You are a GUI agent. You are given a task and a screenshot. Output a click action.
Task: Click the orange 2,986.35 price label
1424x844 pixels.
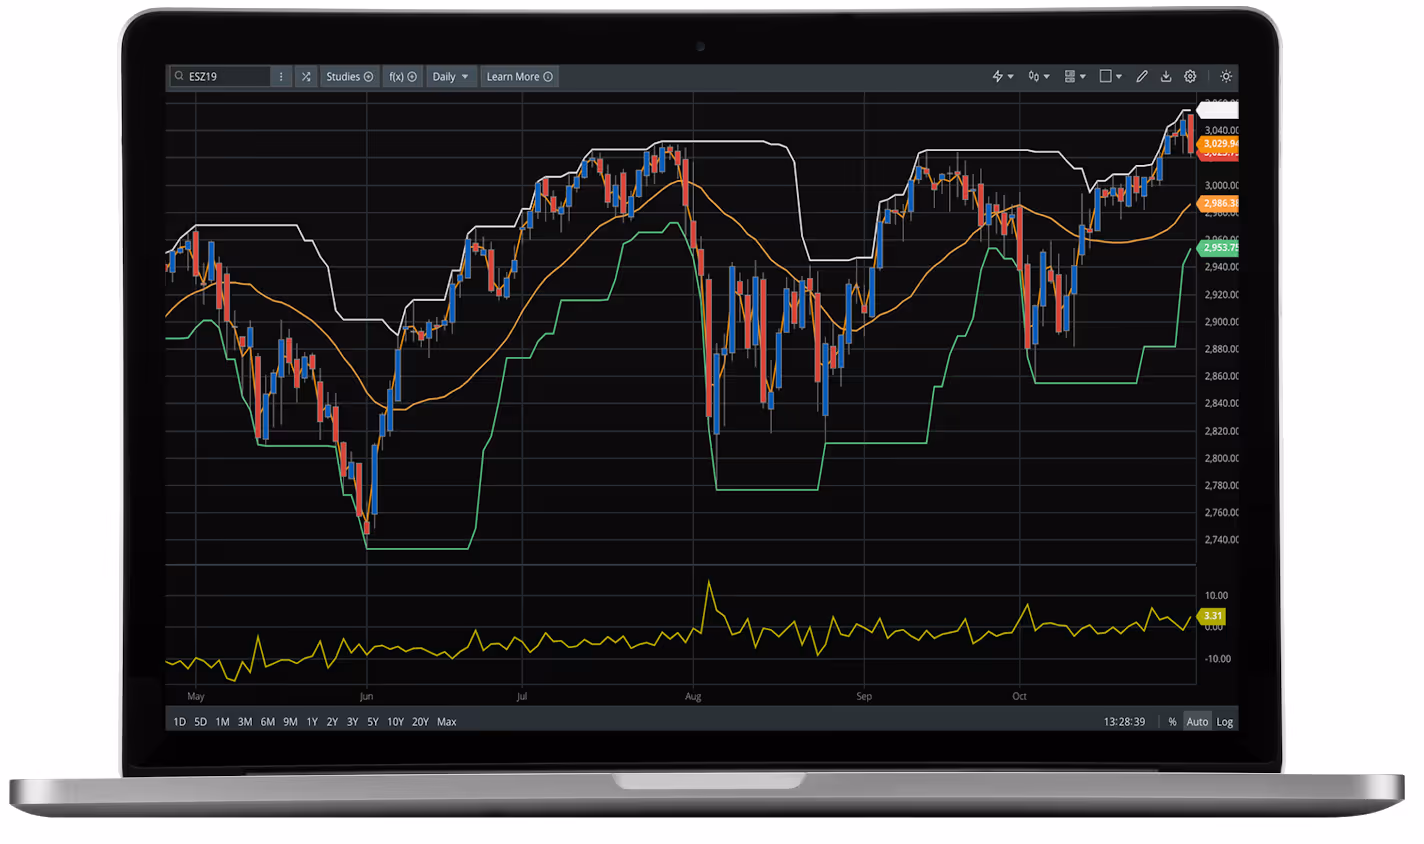1219,203
